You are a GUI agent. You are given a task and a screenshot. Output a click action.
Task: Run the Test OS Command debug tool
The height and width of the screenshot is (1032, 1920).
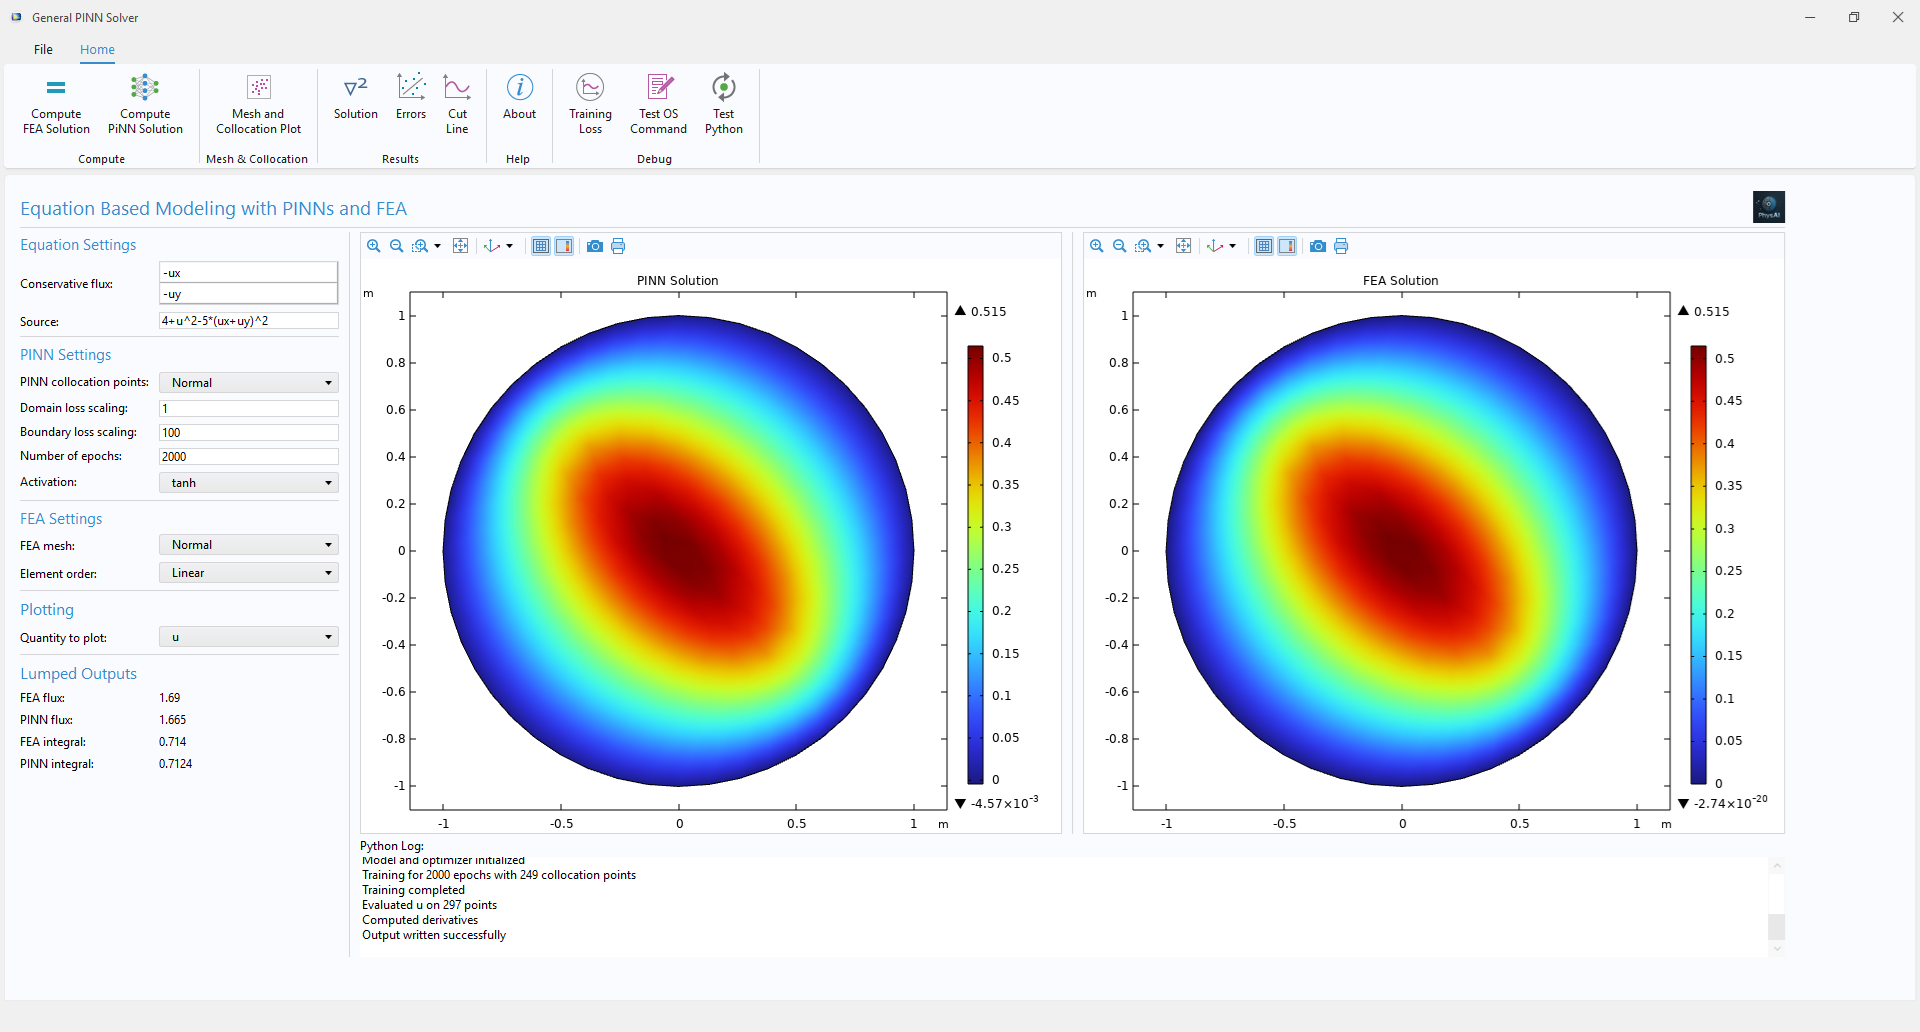(x=657, y=103)
